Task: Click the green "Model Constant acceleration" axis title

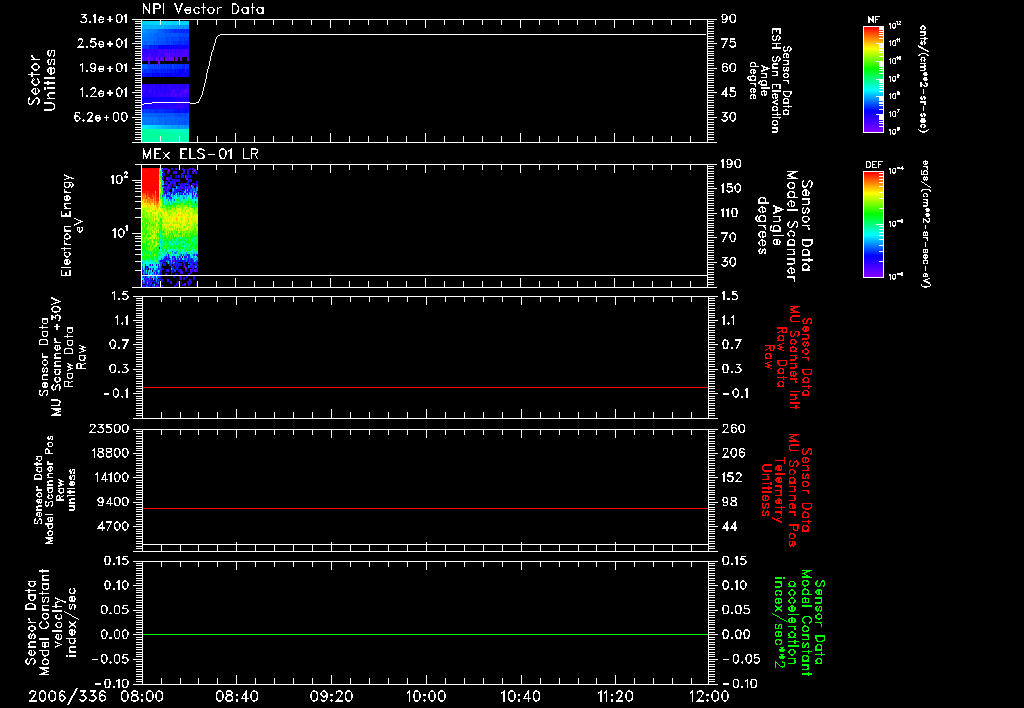Action: pos(799,622)
